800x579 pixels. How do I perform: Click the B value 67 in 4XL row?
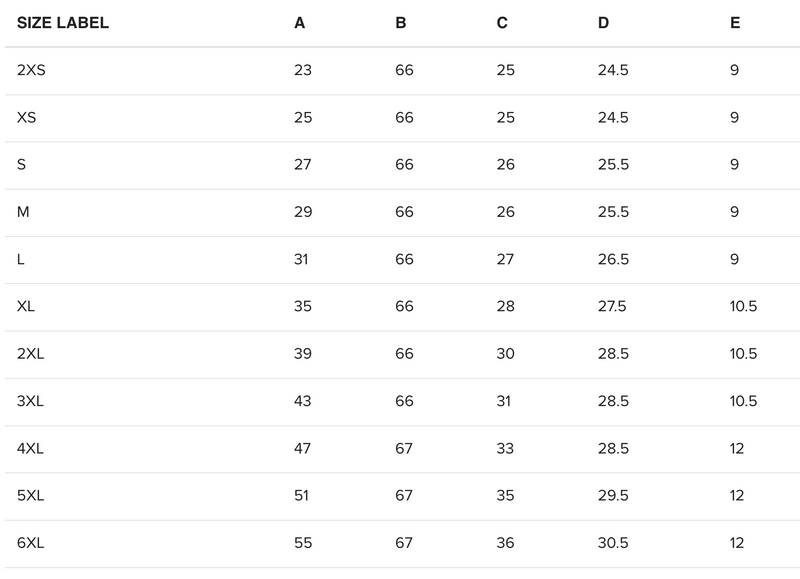tap(404, 449)
